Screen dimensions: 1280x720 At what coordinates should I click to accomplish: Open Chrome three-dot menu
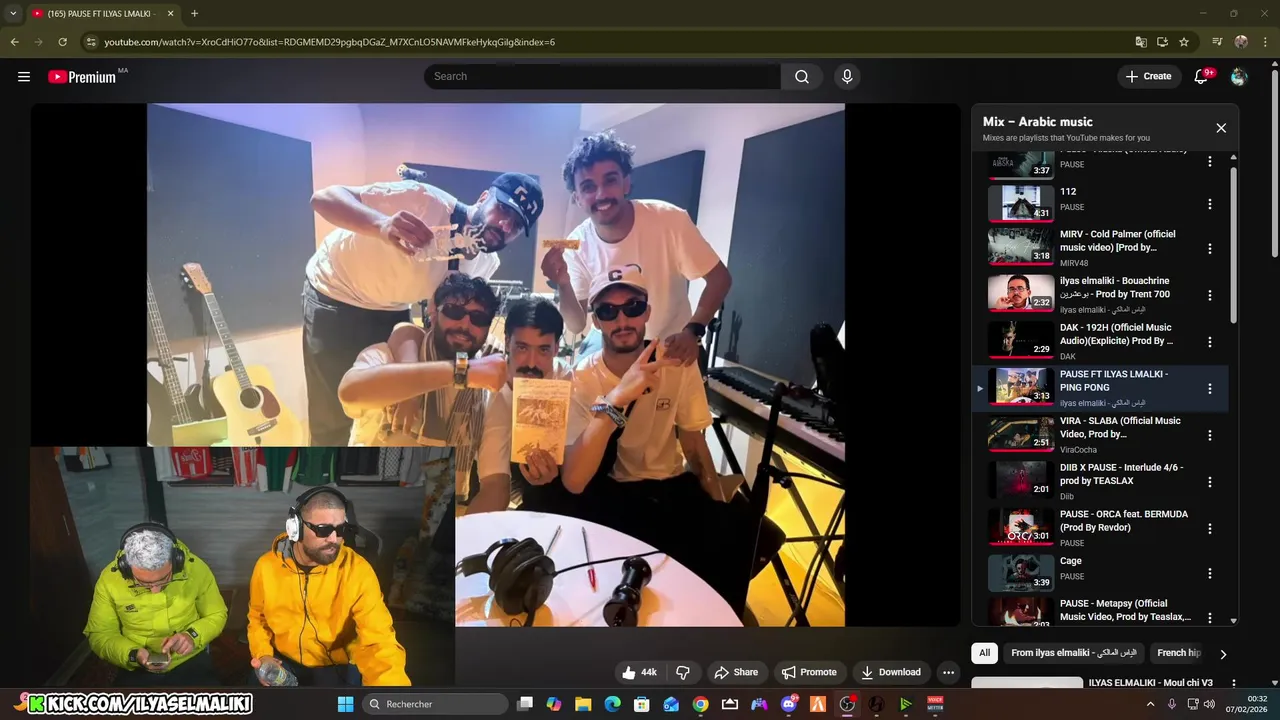[1266, 42]
